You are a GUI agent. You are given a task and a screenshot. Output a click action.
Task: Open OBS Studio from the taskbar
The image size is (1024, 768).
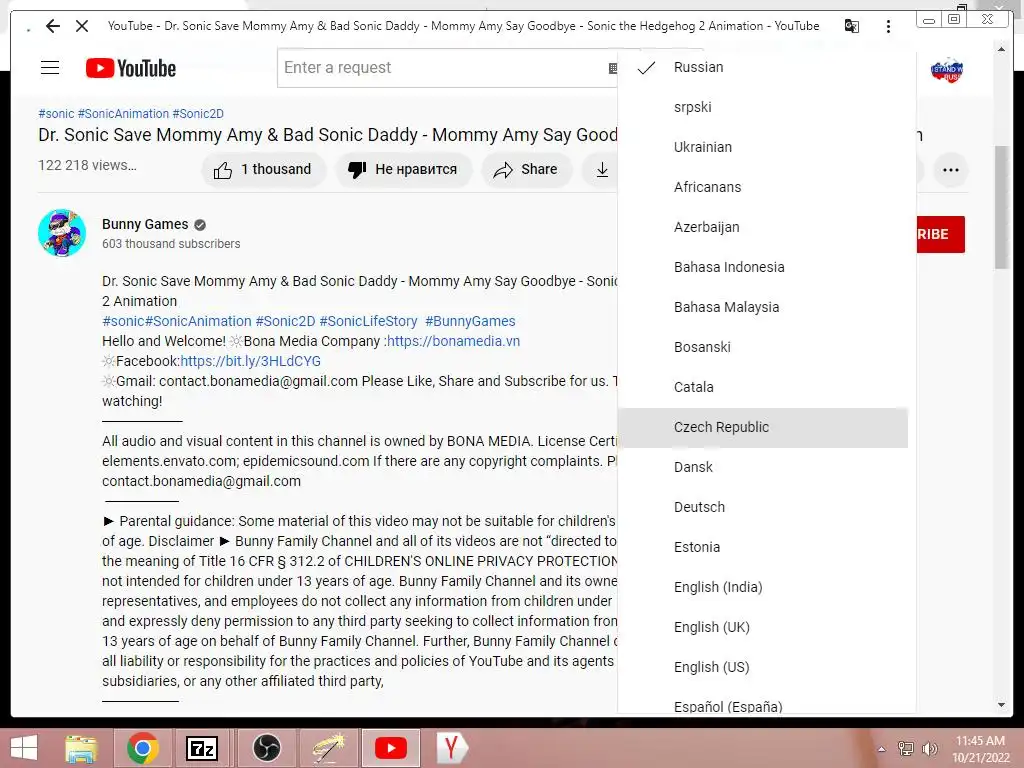(266, 748)
